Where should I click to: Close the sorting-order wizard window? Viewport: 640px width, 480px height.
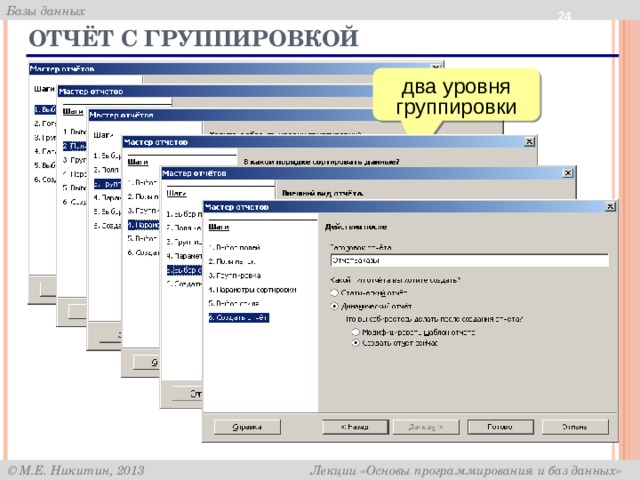[x=529, y=142]
